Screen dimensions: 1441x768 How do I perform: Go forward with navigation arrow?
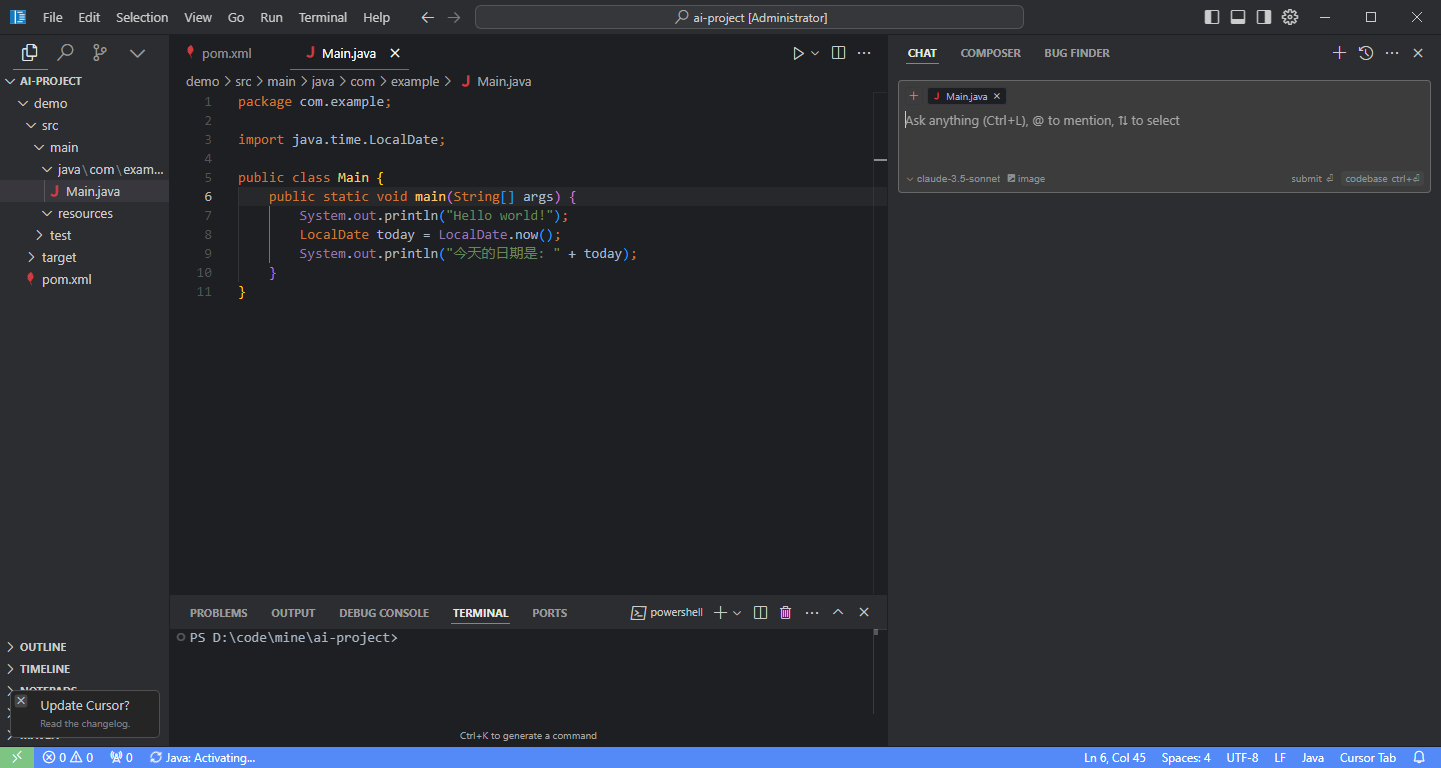coord(454,17)
